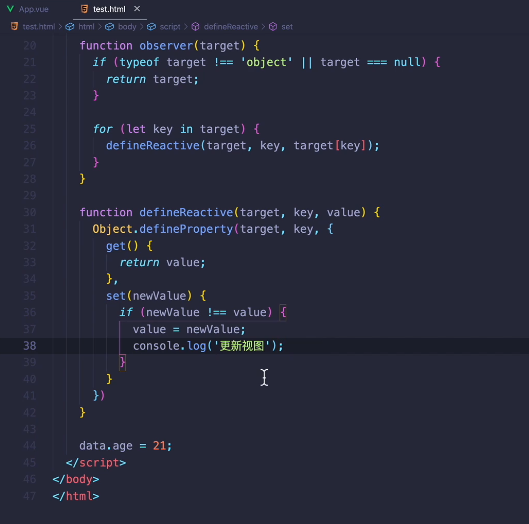The image size is (529, 524).
Task: Place cursor on 'observer' function name
Action: 166,46
